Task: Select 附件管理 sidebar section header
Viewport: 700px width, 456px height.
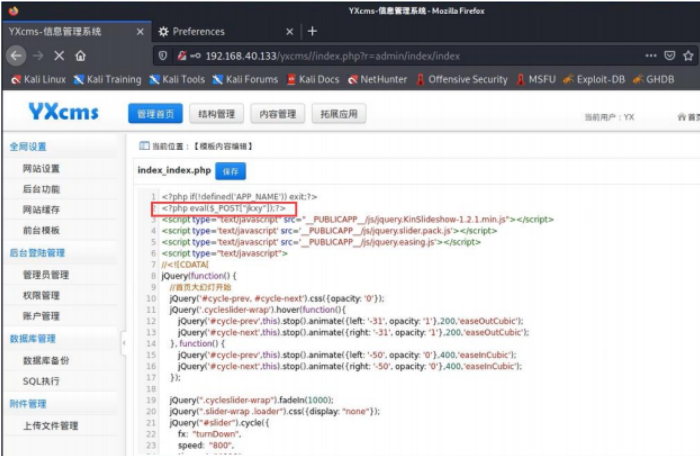Action: pyautogui.click(x=28, y=404)
